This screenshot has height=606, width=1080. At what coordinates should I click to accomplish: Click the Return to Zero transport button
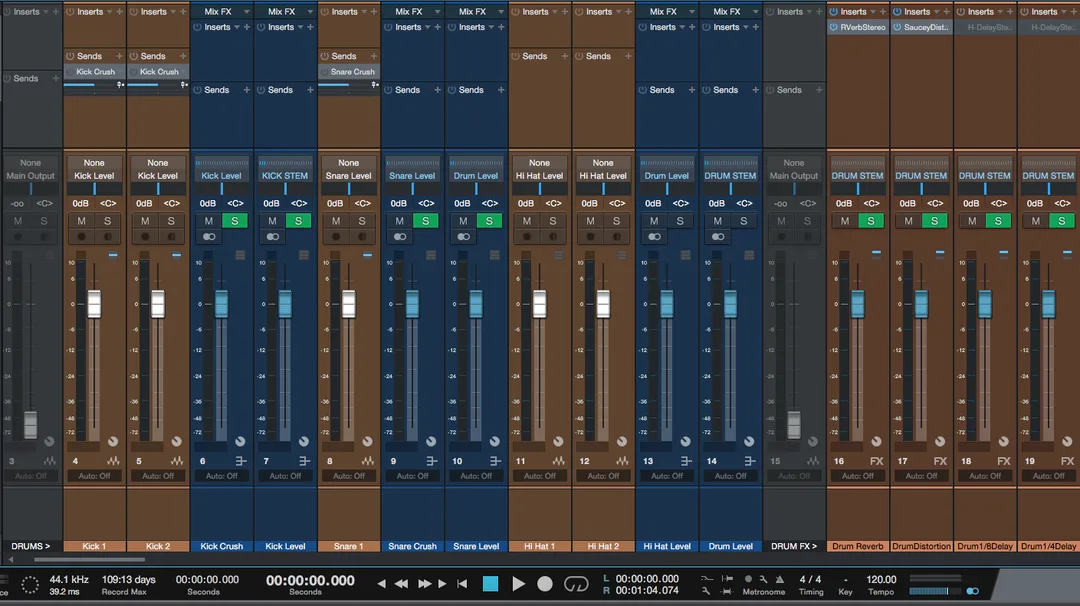pos(462,583)
